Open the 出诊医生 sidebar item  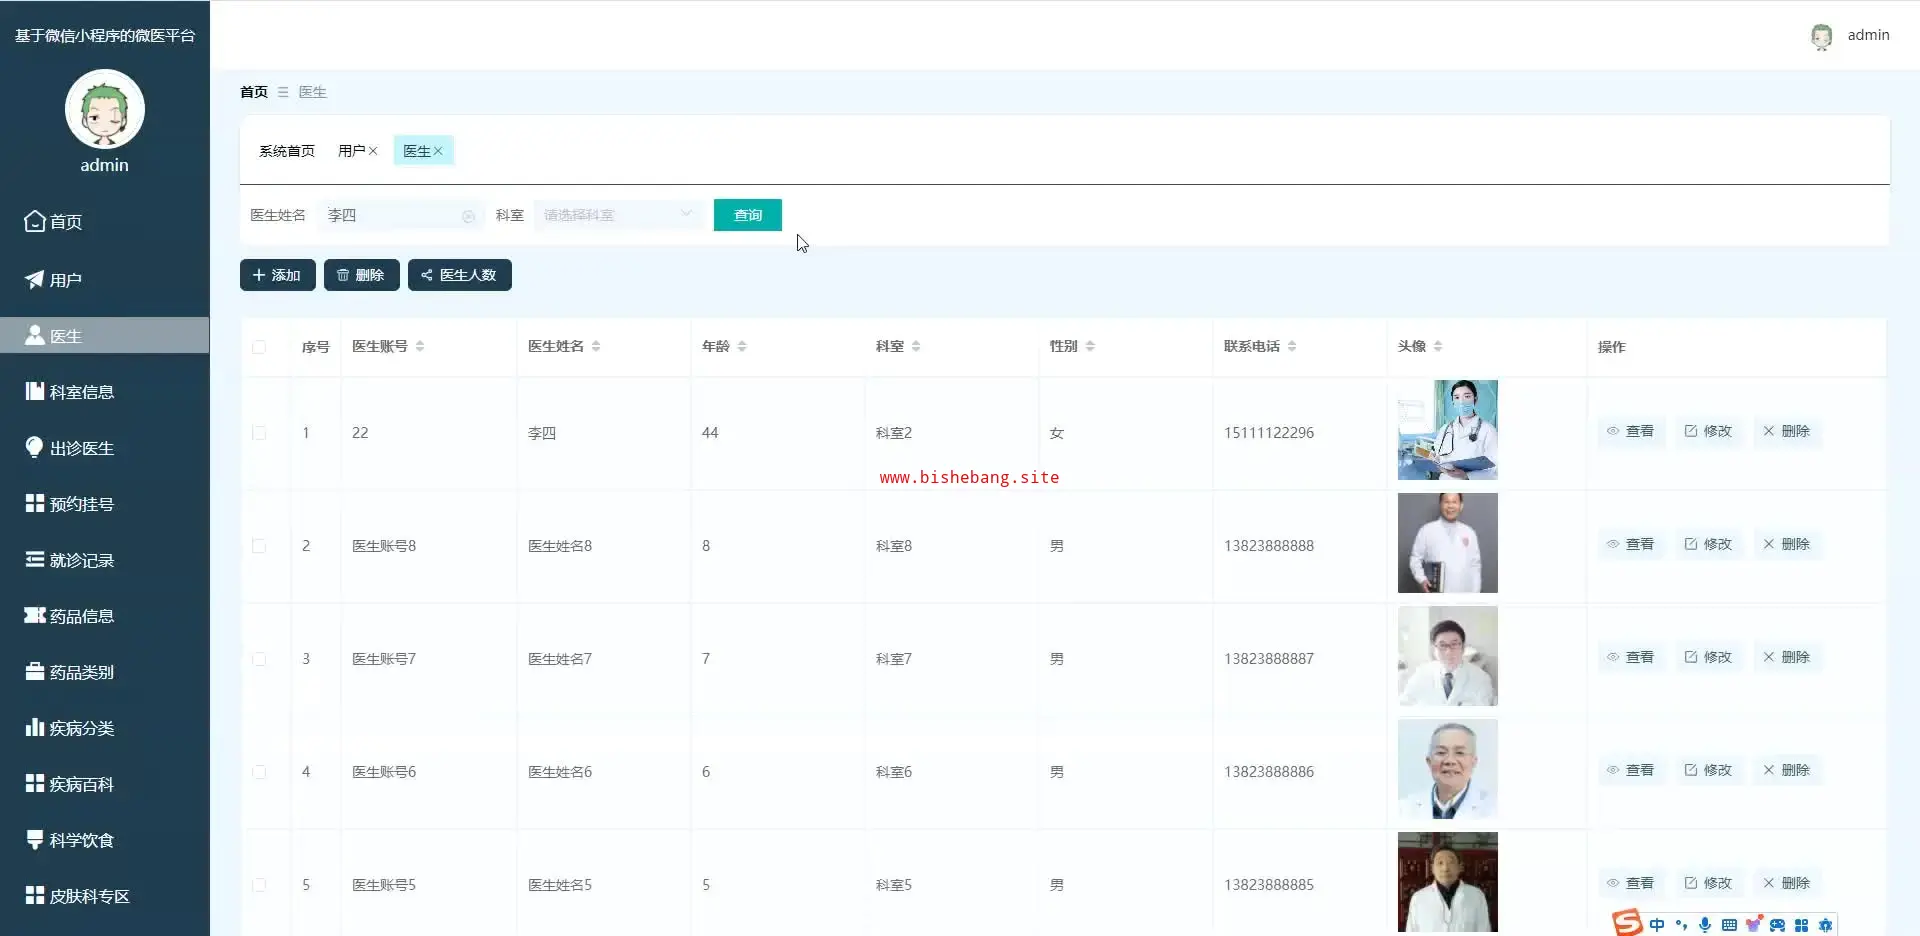coord(82,448)
